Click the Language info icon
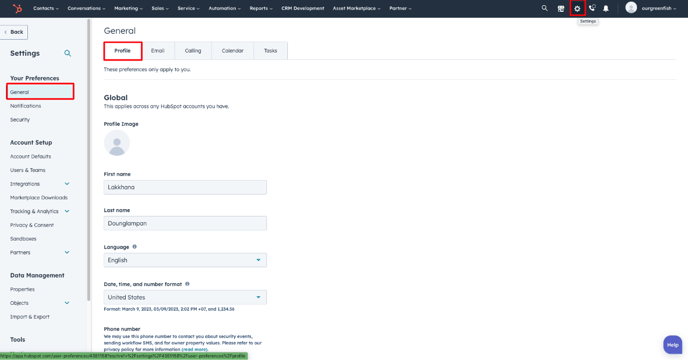Screen dimensions: 688x360 click(135, 247)
